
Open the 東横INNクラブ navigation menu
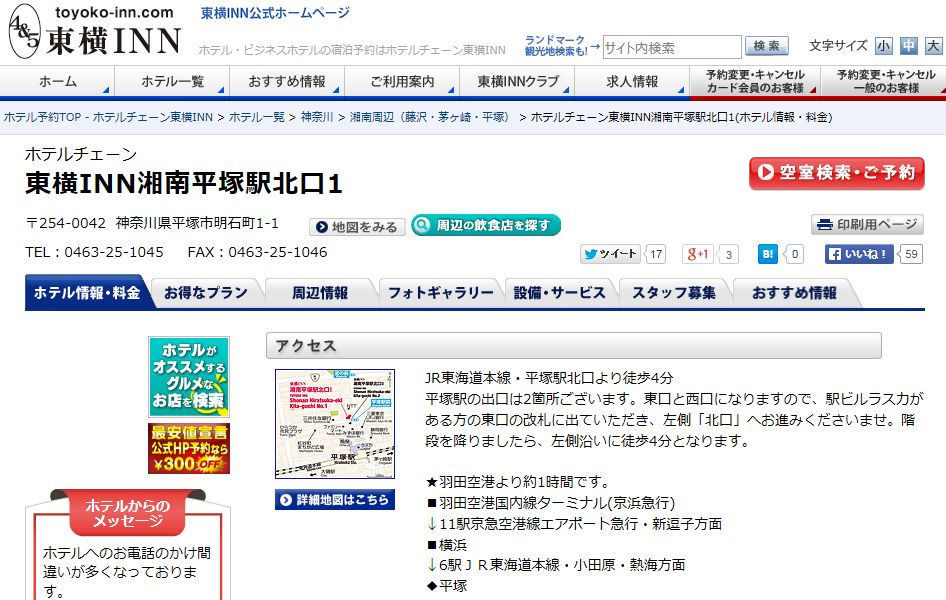coord(517,81)
